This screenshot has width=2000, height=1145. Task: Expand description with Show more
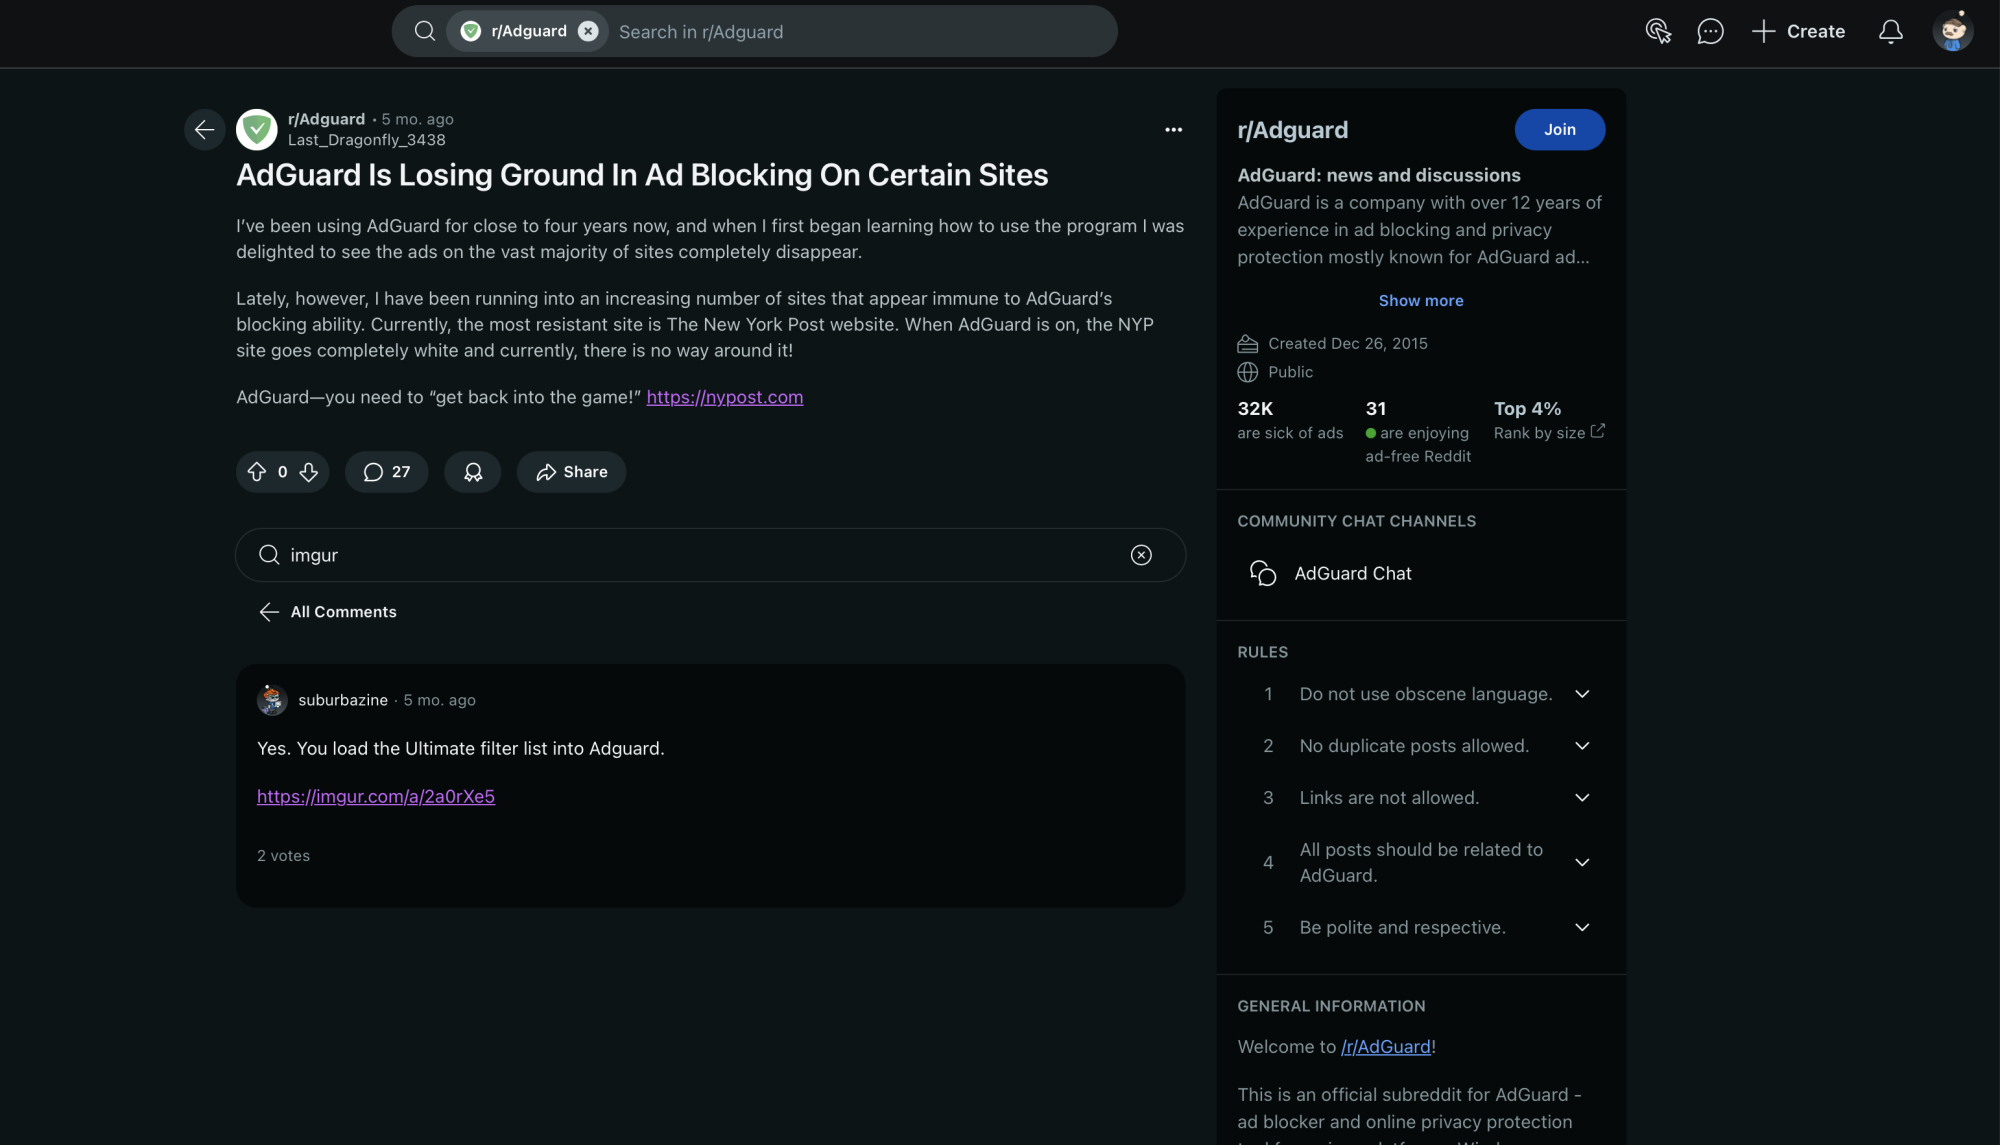click(x=1421, y=301)
